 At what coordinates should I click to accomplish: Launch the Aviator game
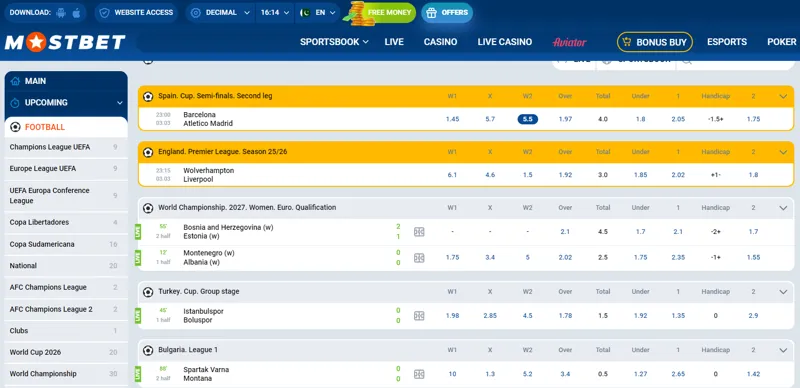(x=569, y=42)
